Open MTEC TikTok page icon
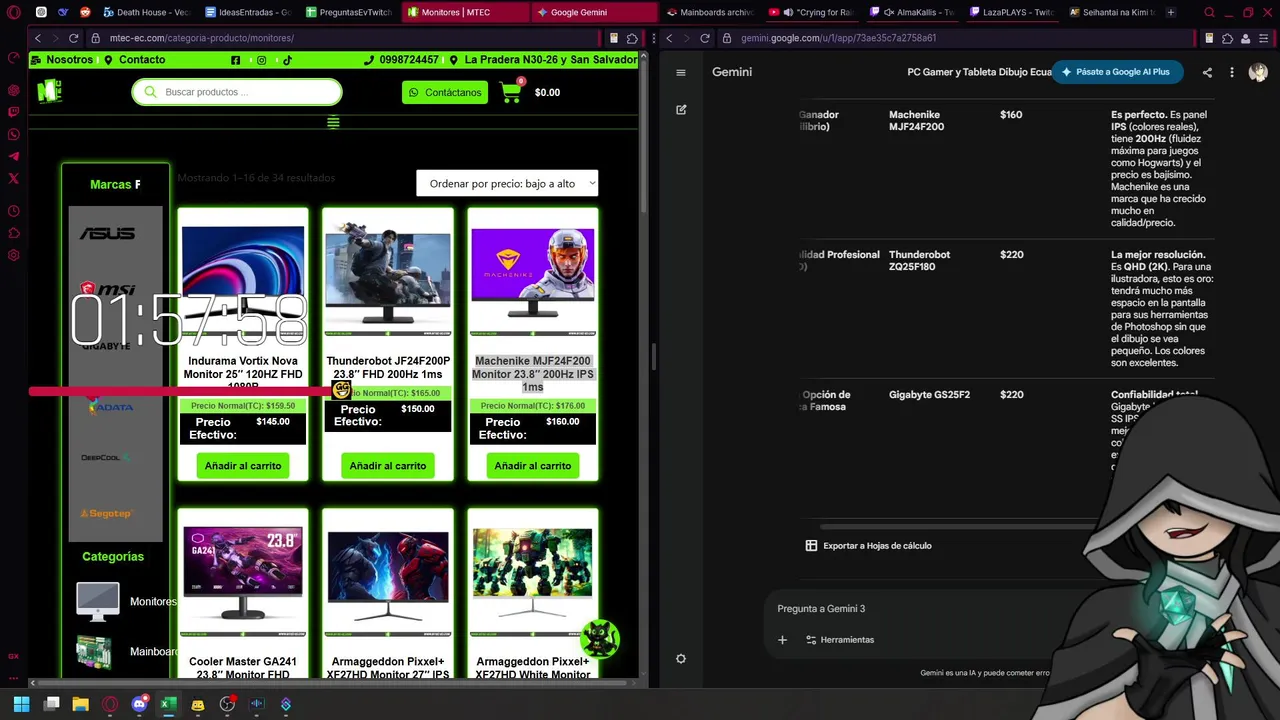The image size is (1280, 720). click(x=287, y=60)
